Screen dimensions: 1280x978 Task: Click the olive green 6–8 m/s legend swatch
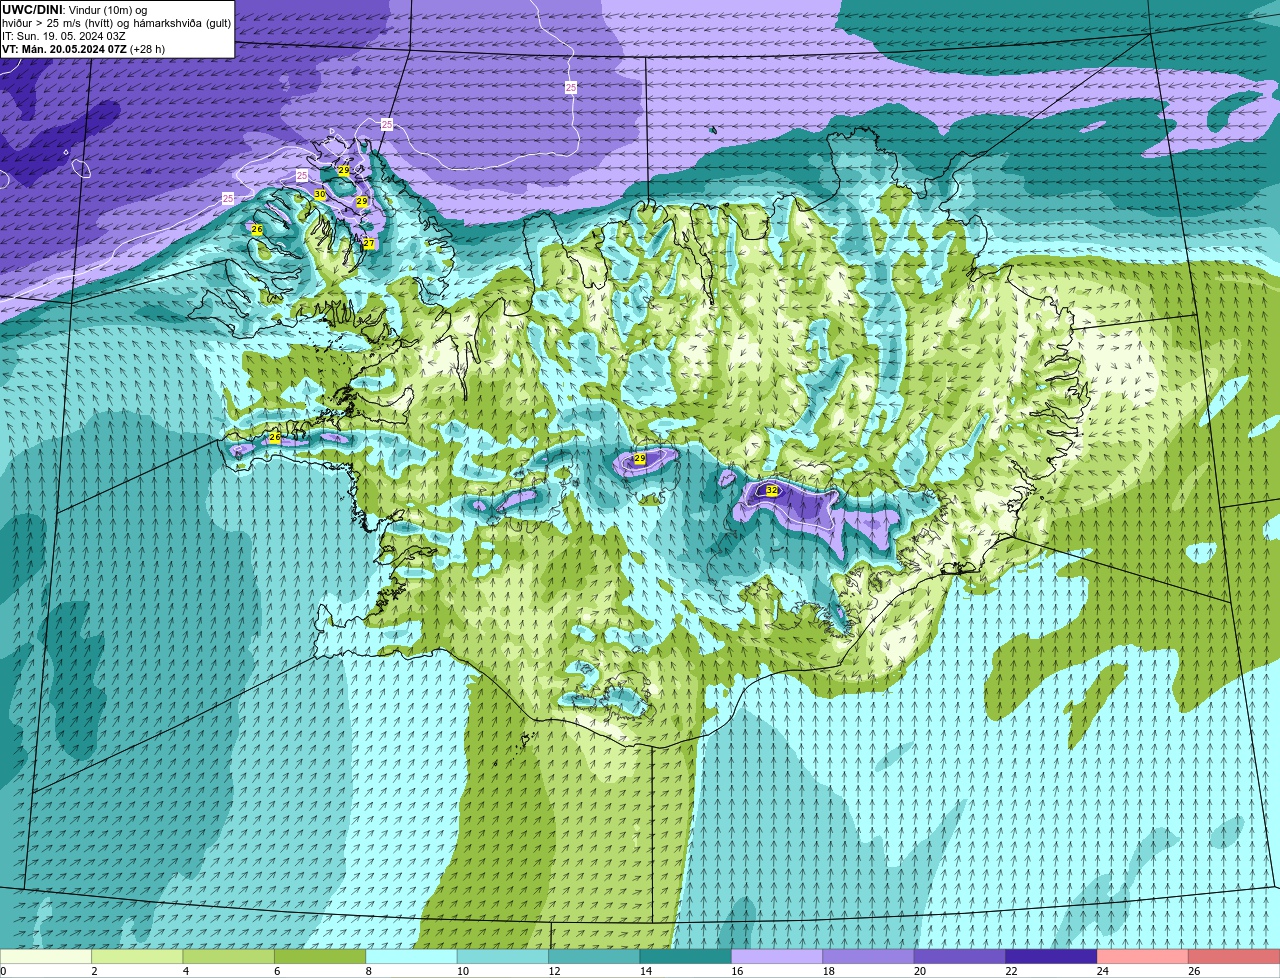(320, 957)
